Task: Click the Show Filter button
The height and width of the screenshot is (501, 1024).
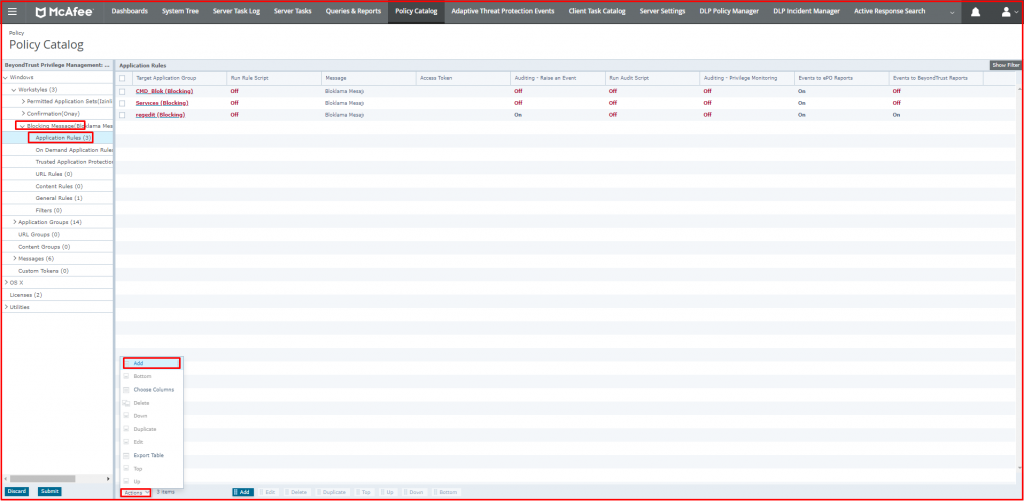Action: click(x=1005, y=65)
